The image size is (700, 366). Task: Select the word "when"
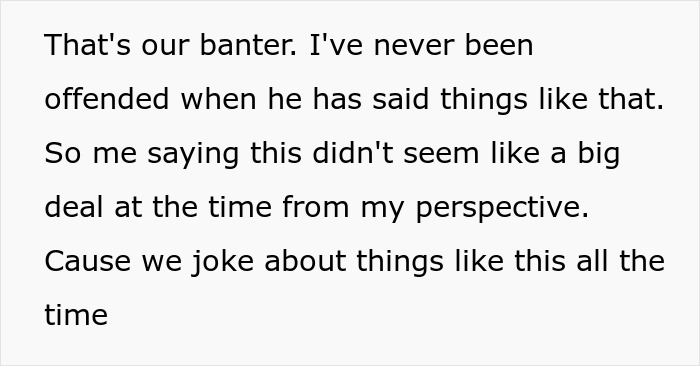[x=218, y=99]
